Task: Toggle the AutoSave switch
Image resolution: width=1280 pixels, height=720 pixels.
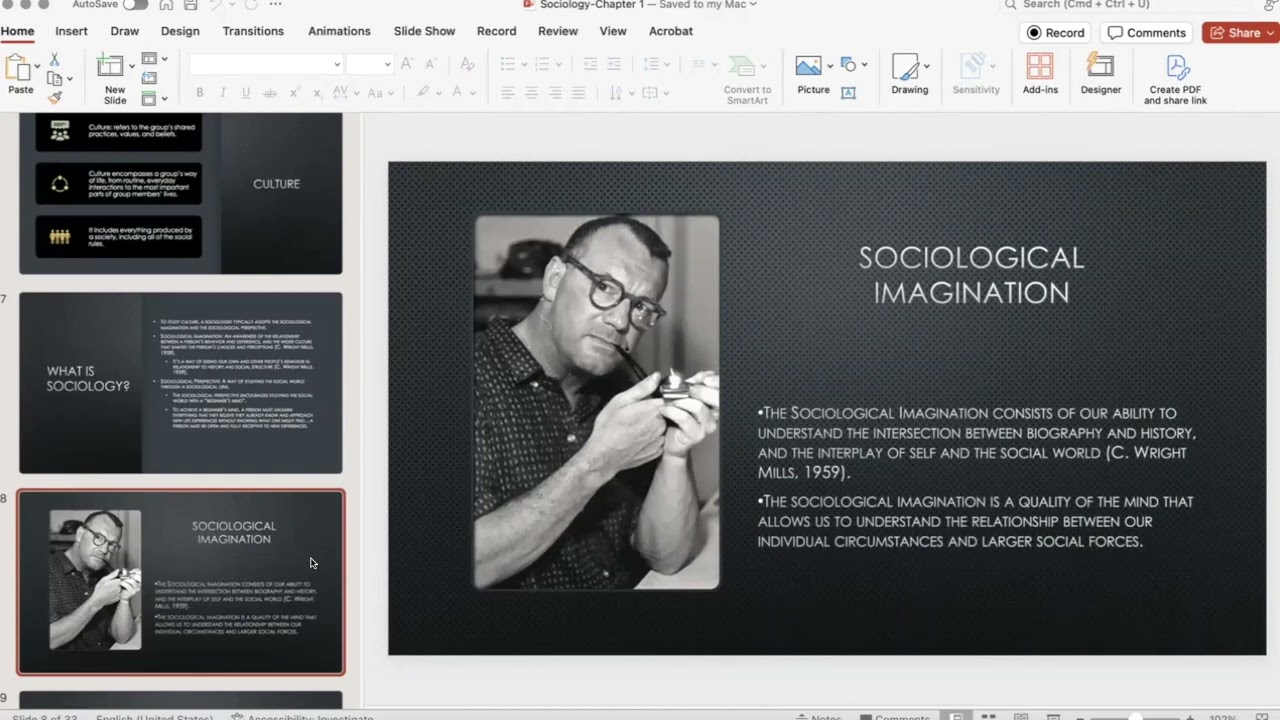Action: click(135, 4)
